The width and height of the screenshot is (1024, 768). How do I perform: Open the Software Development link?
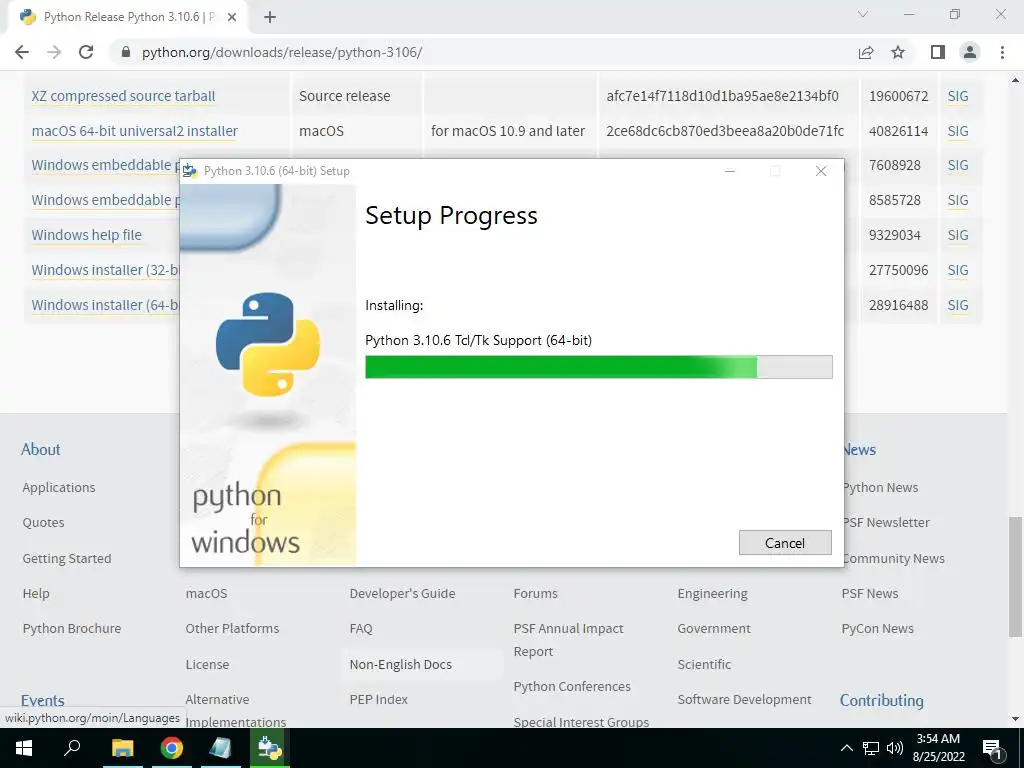tap(744, 699)
